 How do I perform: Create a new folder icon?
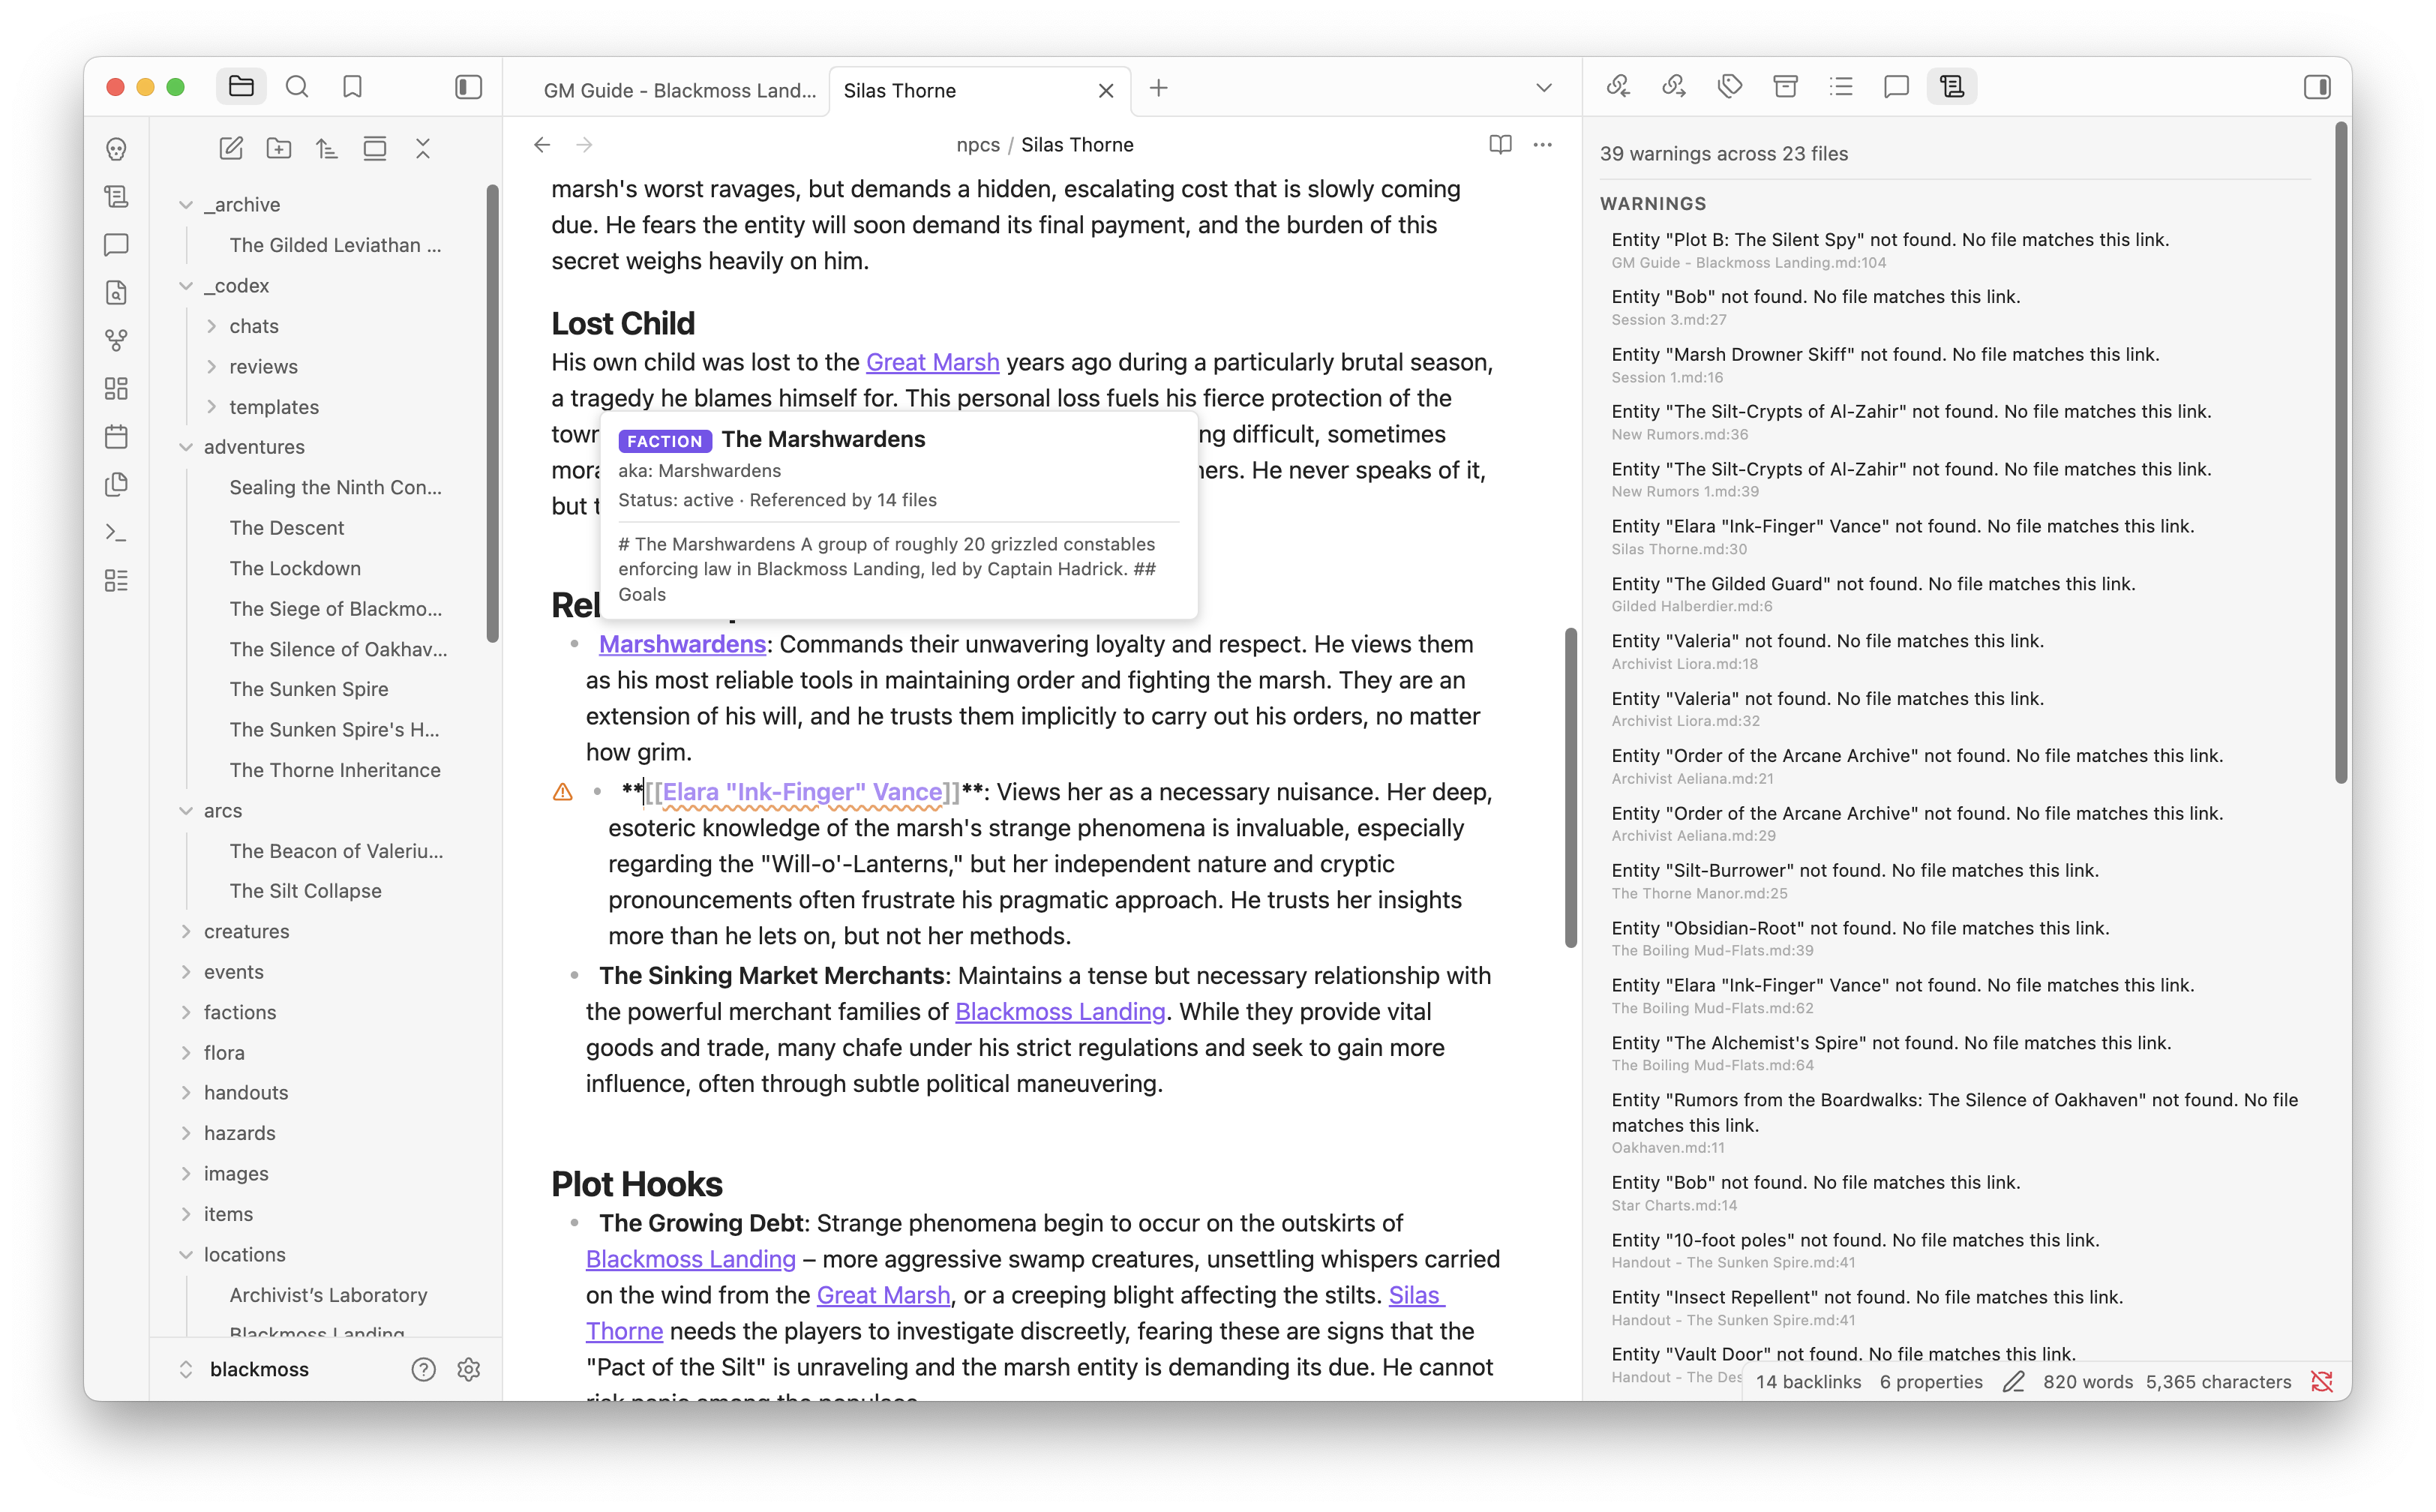tap(279, 149)
